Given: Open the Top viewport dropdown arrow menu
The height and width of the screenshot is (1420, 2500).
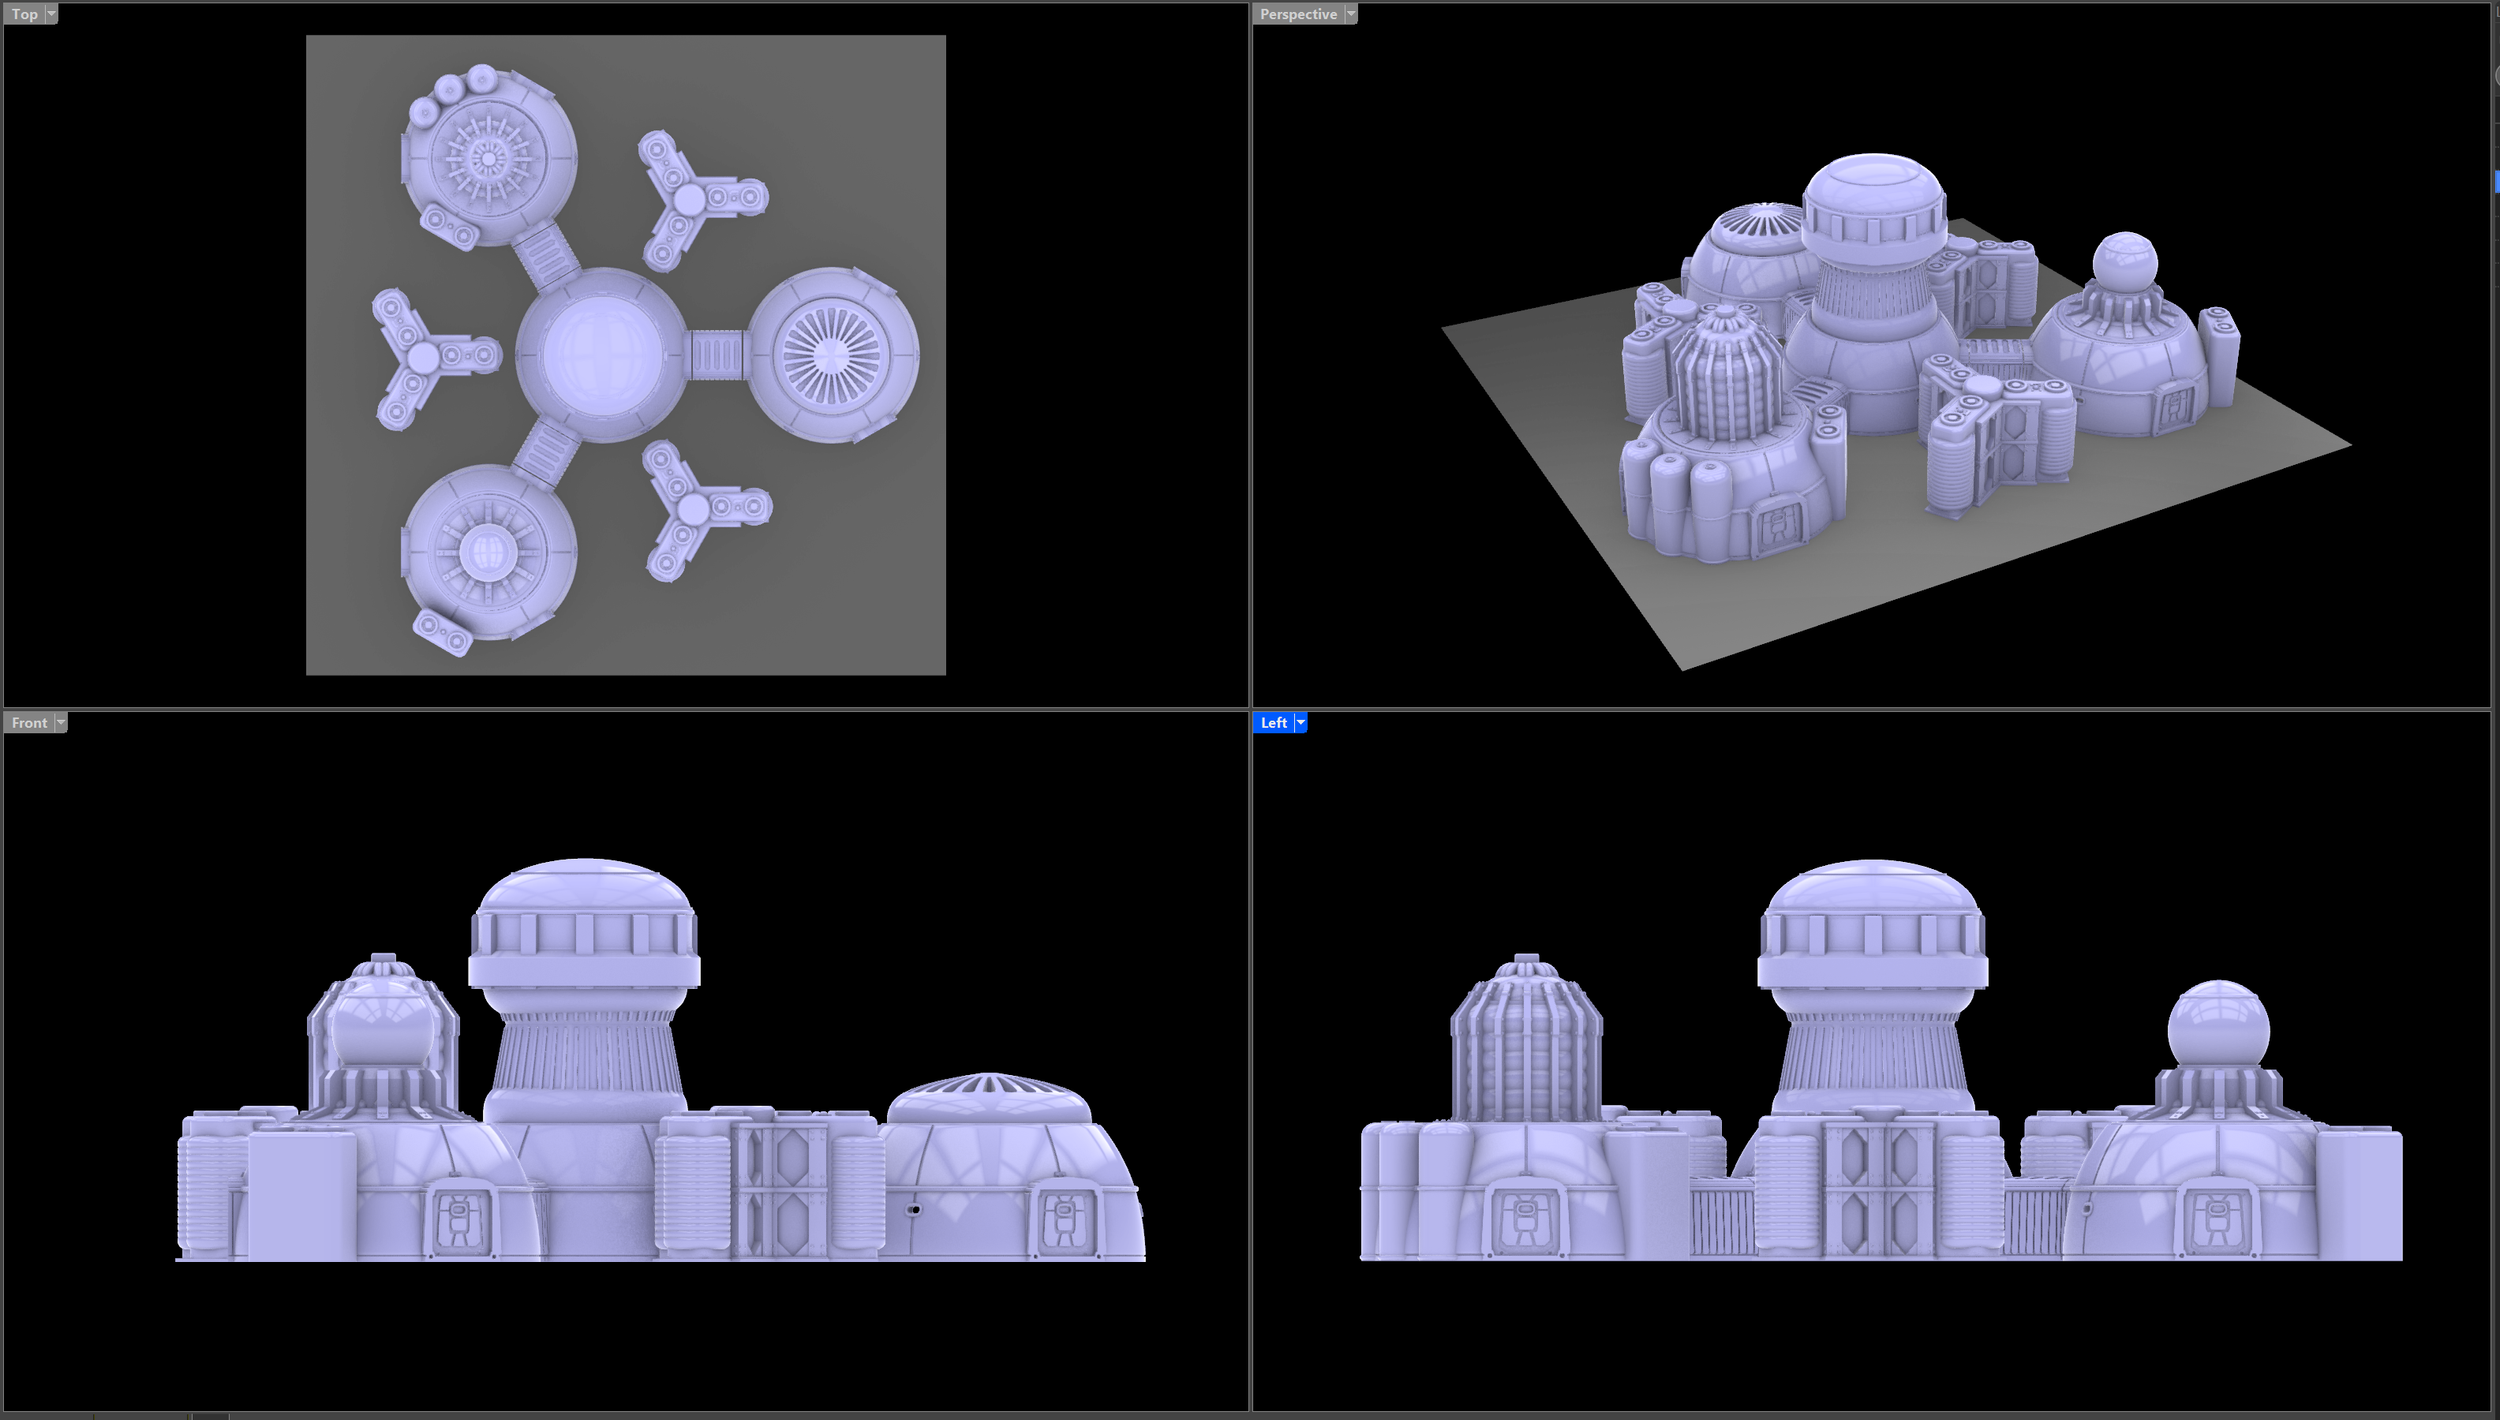Looking at the screenshot, I should click(51, 14).
